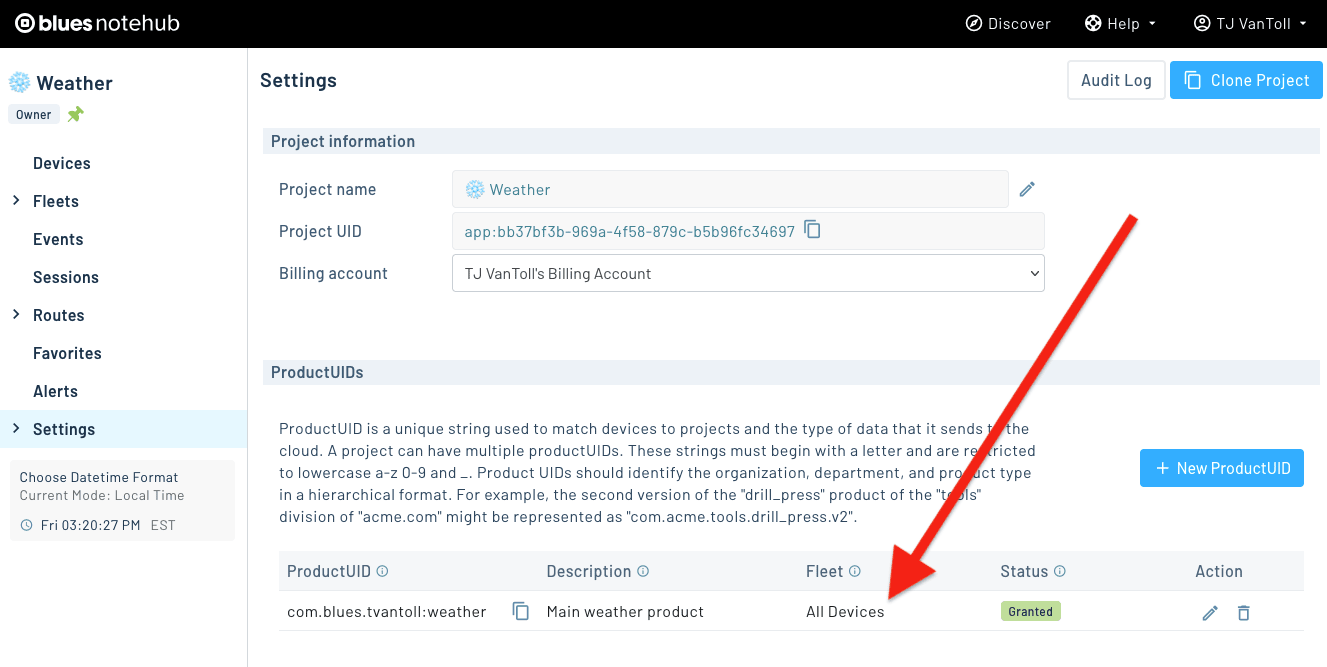Copy the weather ProductUID with copy icon
Screen dimensions: 1327x667
click(x=521, y=611)
